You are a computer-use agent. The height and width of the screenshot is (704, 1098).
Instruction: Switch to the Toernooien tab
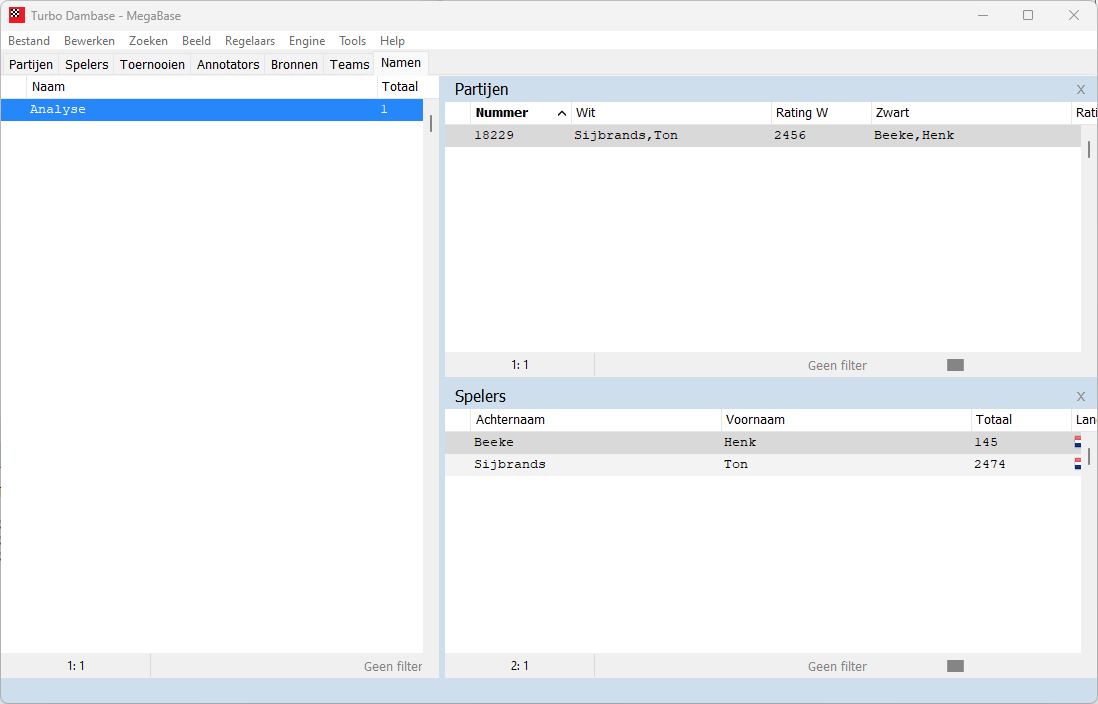pos(152,64)
